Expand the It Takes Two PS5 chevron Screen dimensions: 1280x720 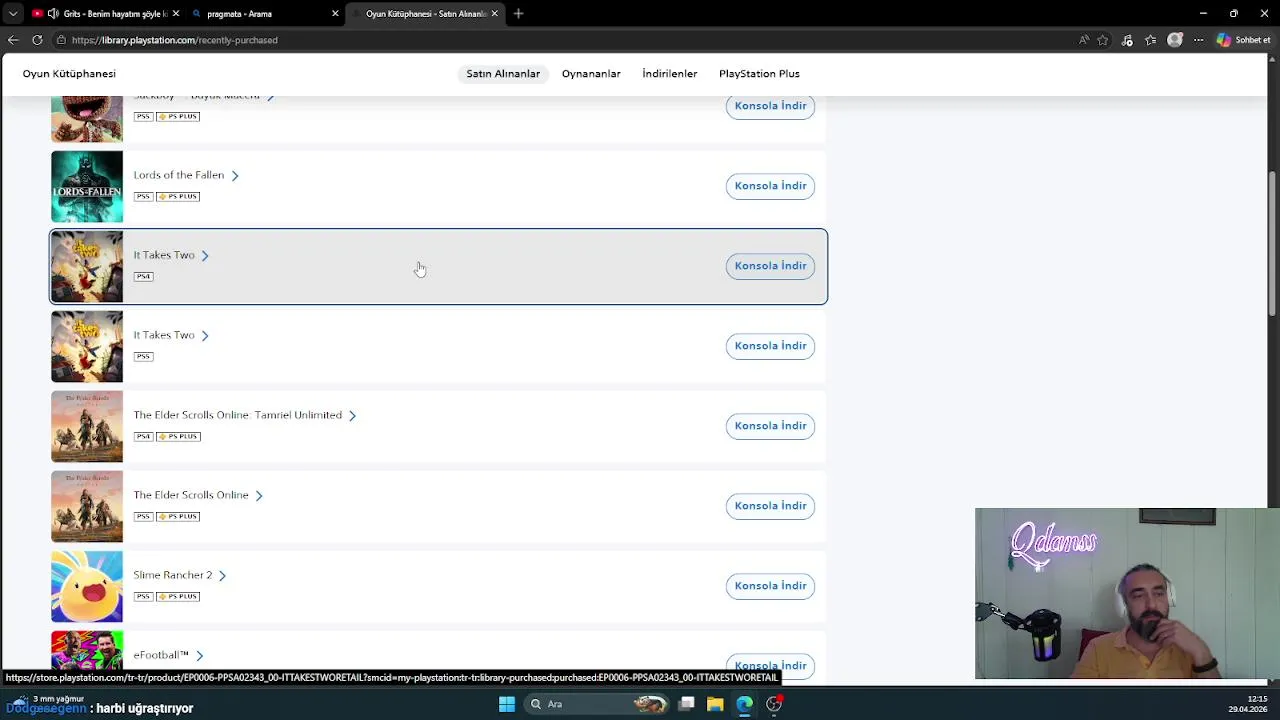coord(205,336)
